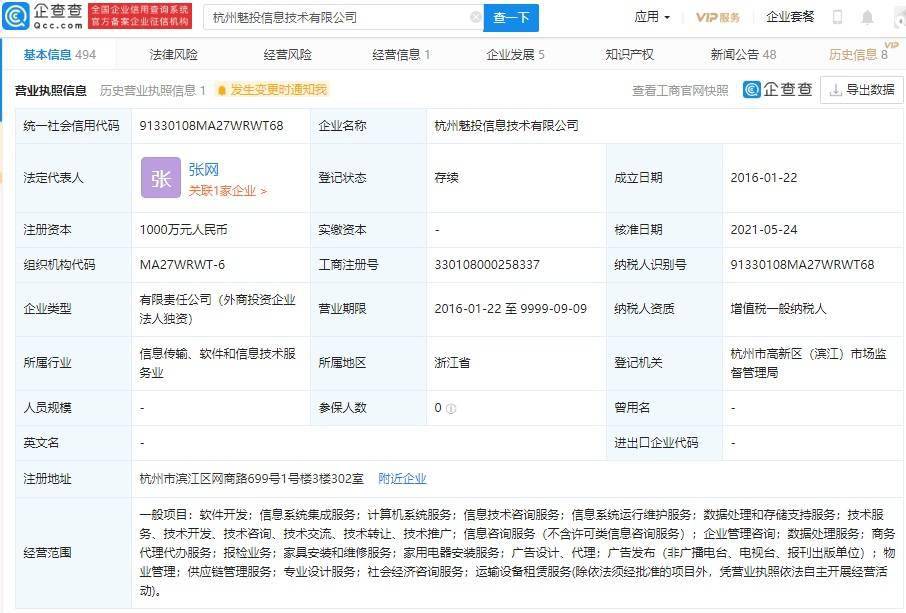906x613 pixels.
Task: Select registration number 330108000258337
Action: click(487, 265)
